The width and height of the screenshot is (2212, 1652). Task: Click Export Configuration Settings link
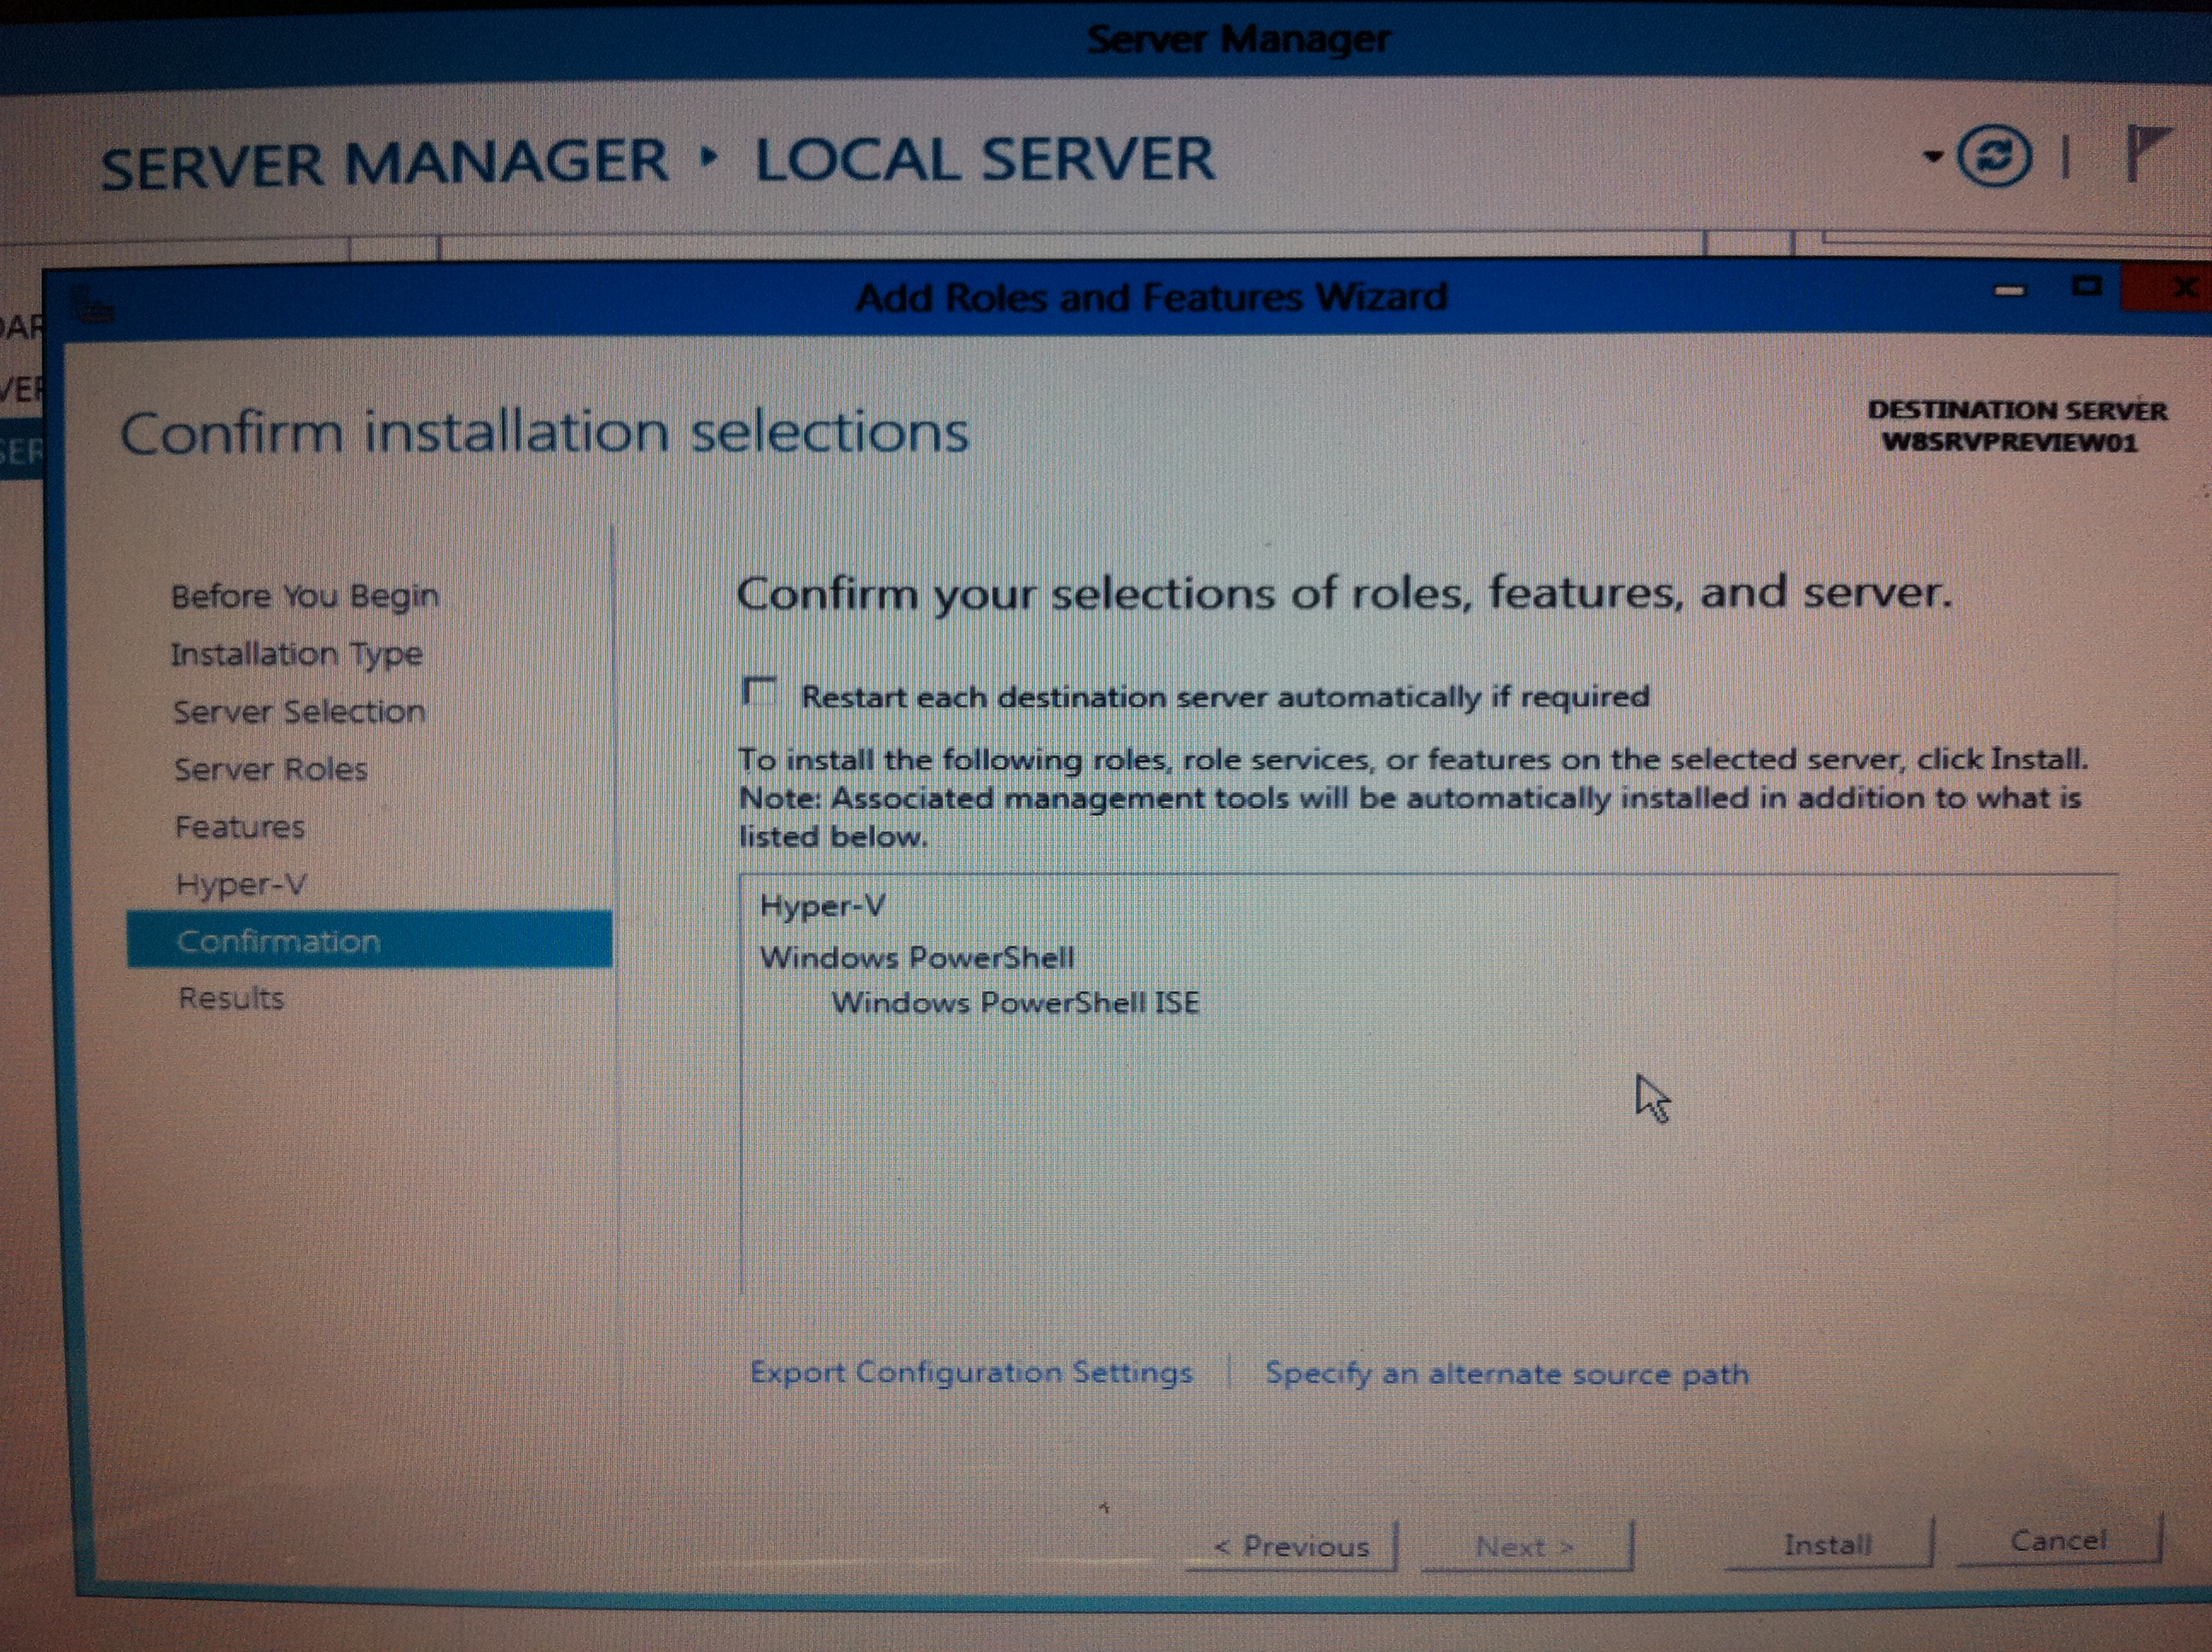[x=971, y=1372]
